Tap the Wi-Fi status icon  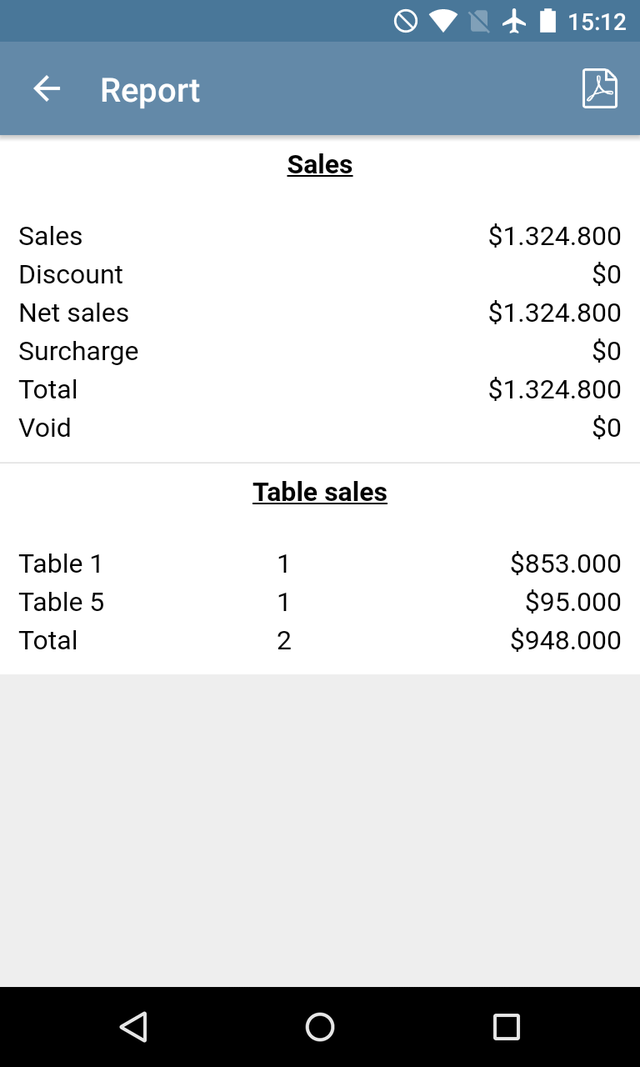pos(442,21)
